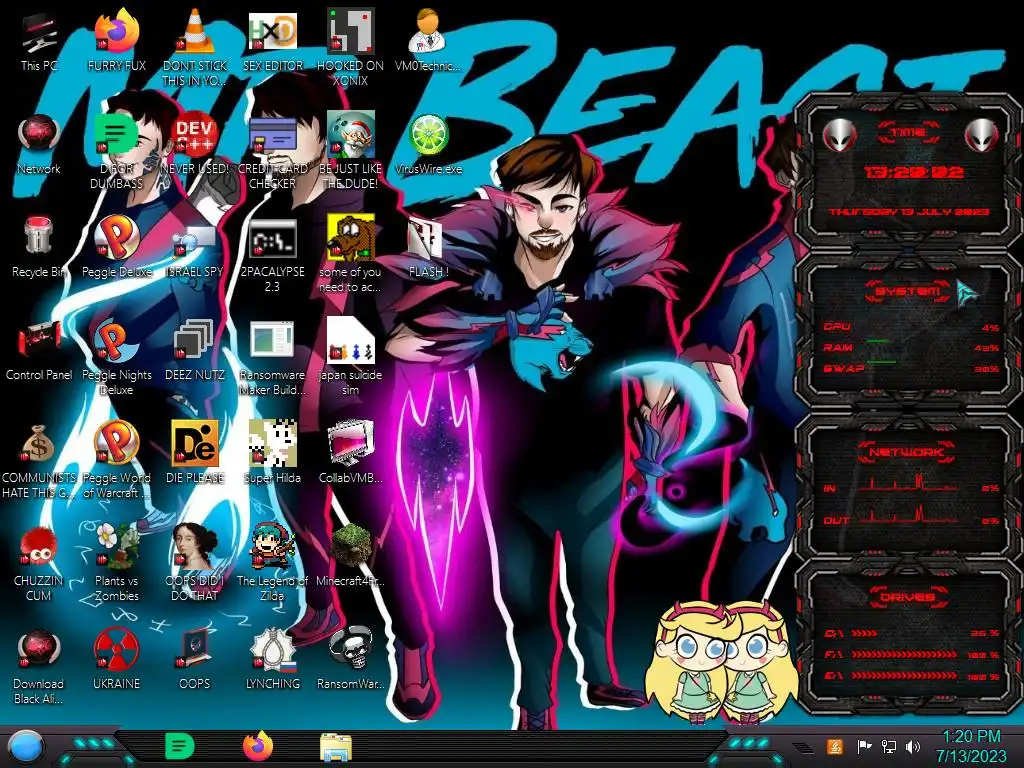Select the LYNCHING desktop icon

[x=272, y=660]
